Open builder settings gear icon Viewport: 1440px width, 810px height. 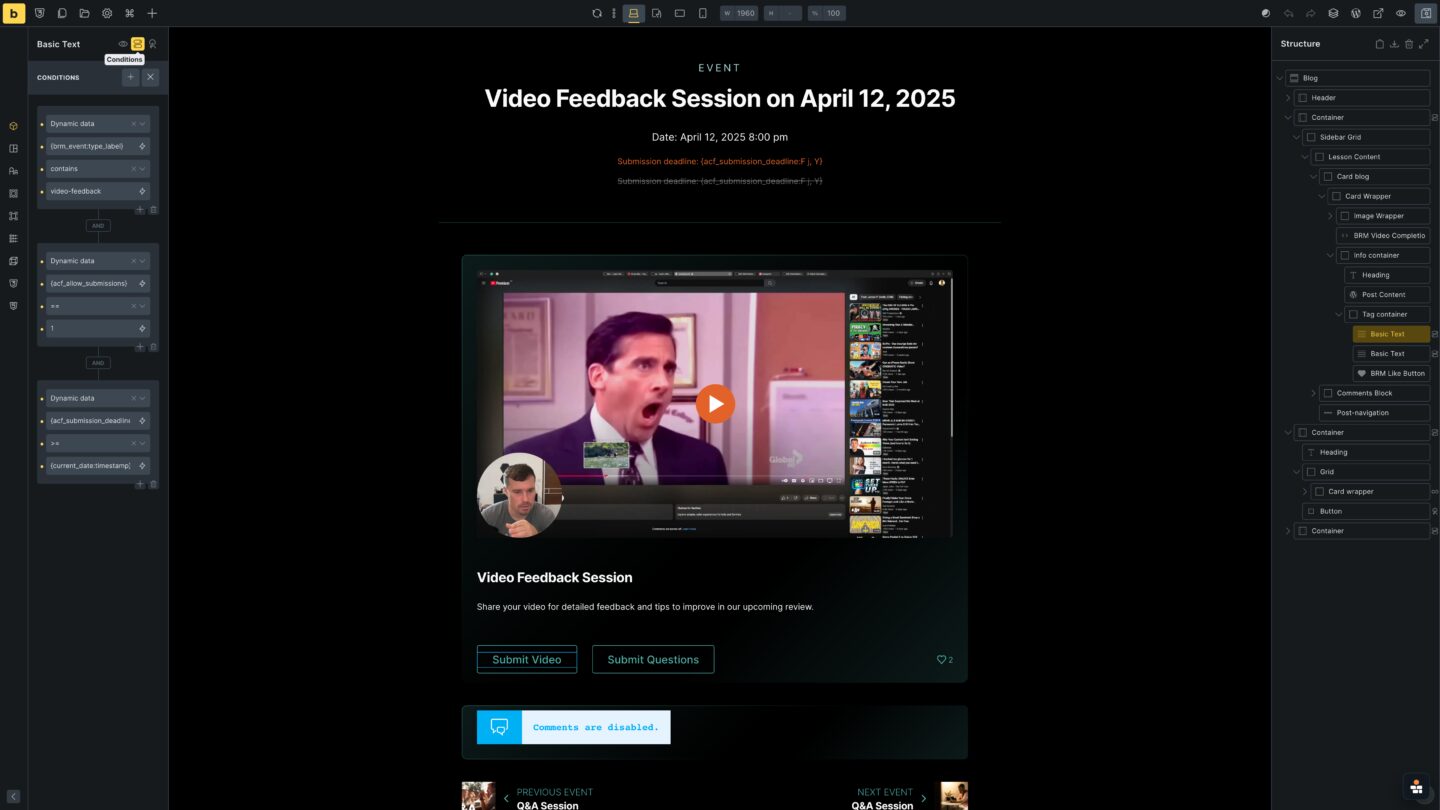[107, 13]
